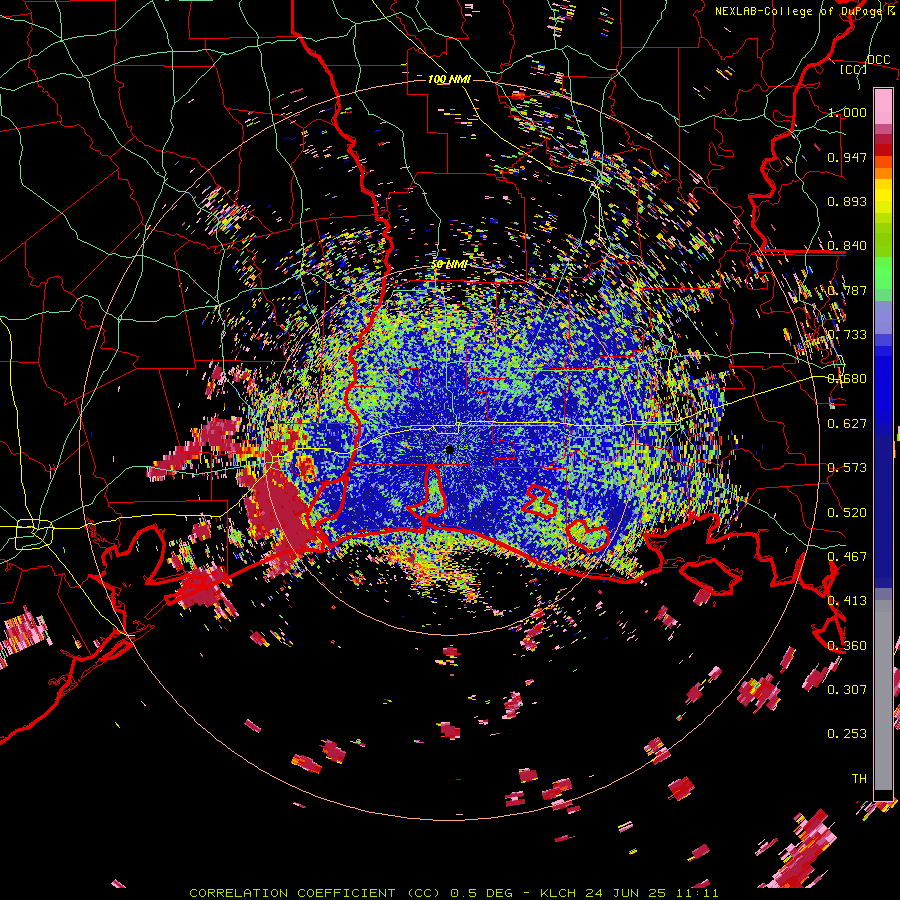This screenshot has width=900, height=900.
Task: Click the KLCH station identifier in the caption
Action: pyautogui.click(x=558, y=893)
